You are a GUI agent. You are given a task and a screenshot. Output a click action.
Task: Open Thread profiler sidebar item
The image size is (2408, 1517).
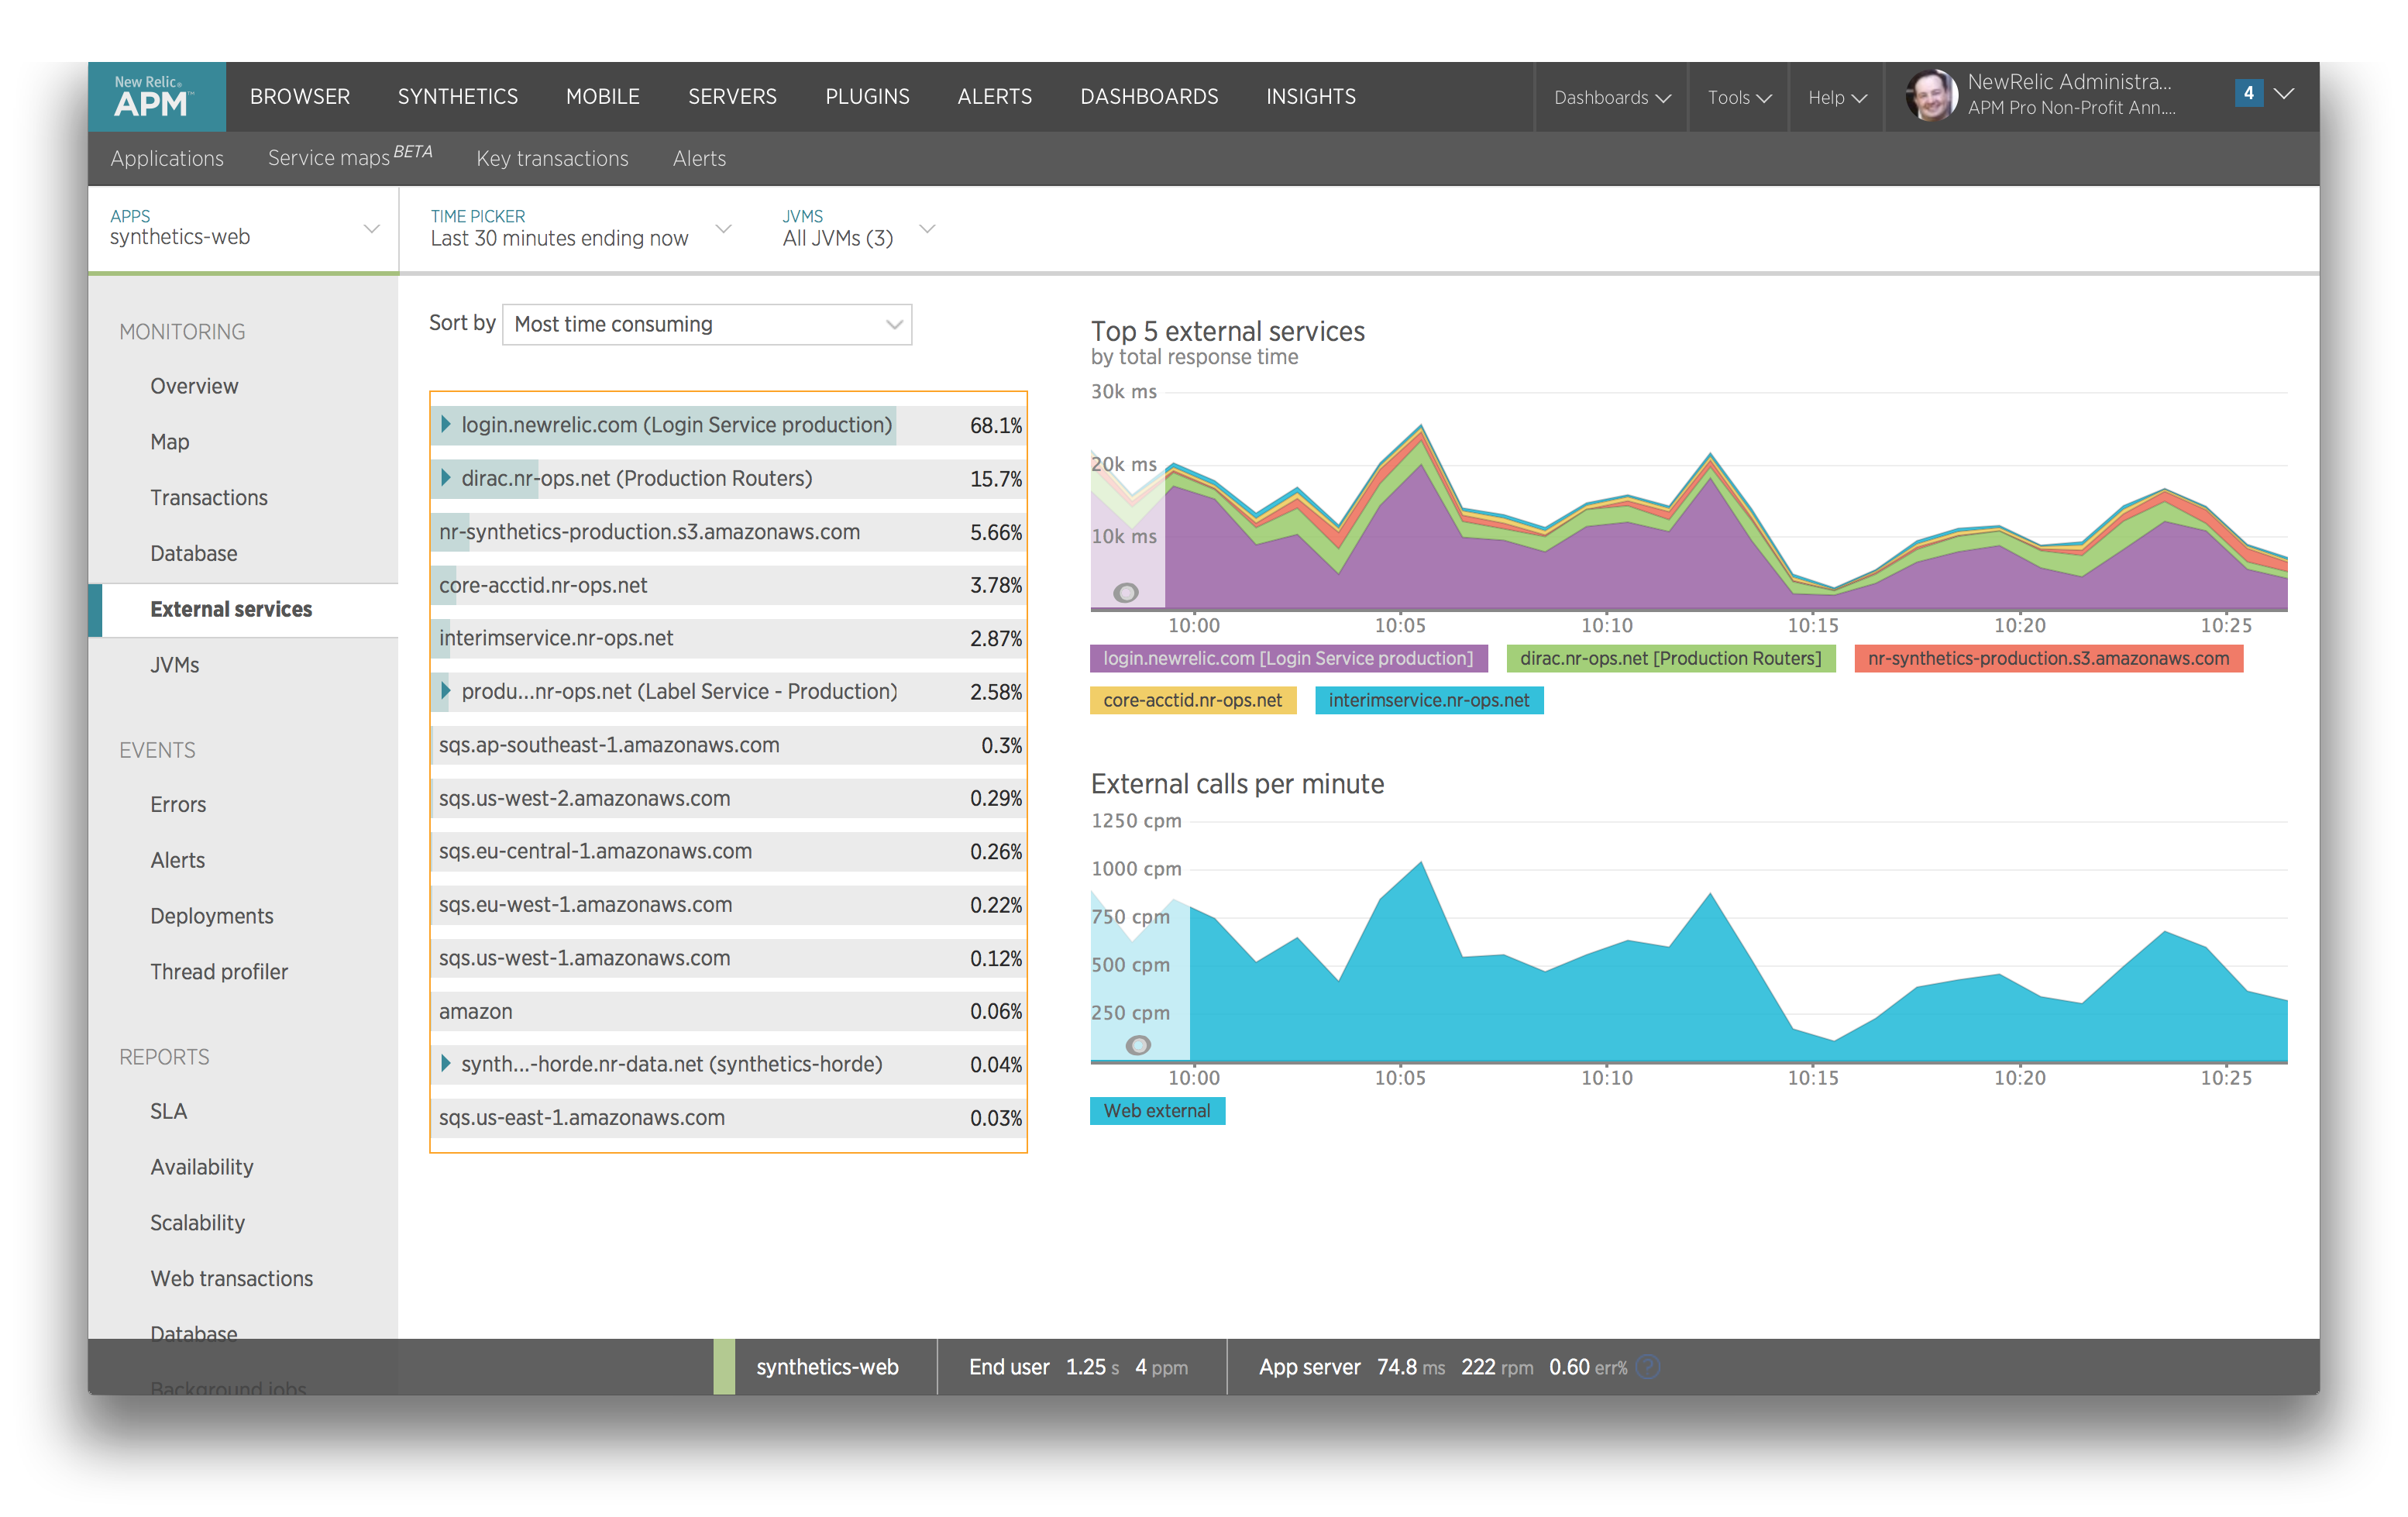219,972
